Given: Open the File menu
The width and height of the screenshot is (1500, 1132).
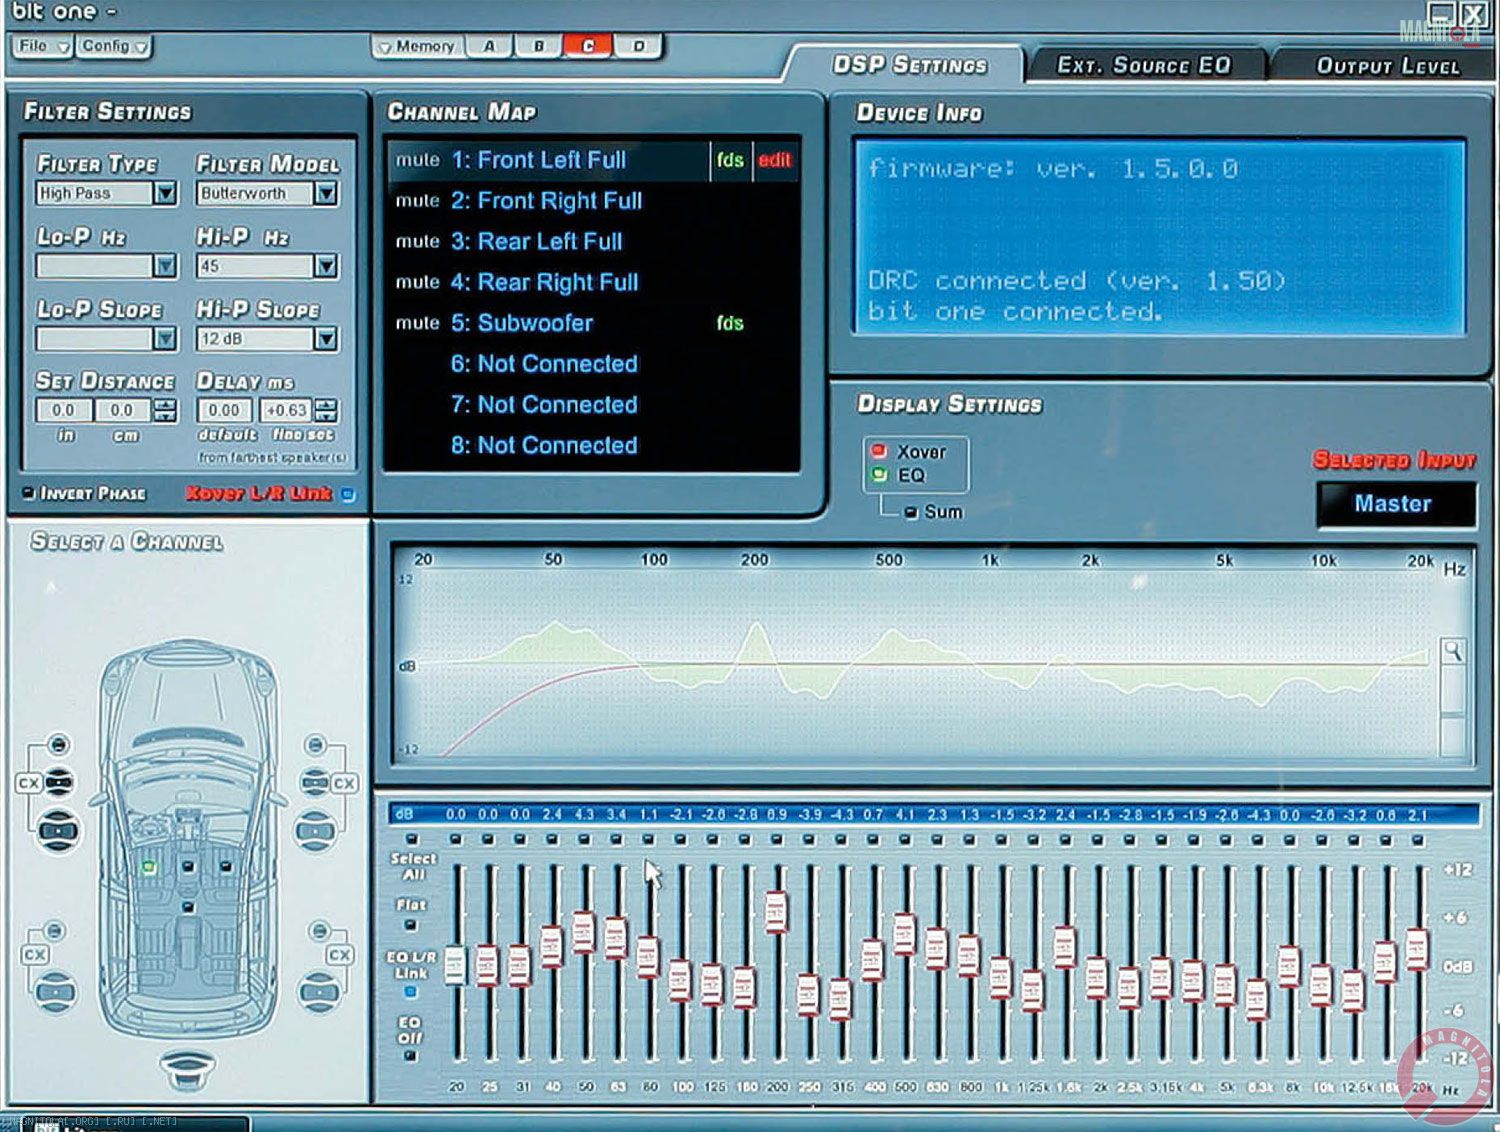Looking at the screenshot, I should [x=42, y=46].
